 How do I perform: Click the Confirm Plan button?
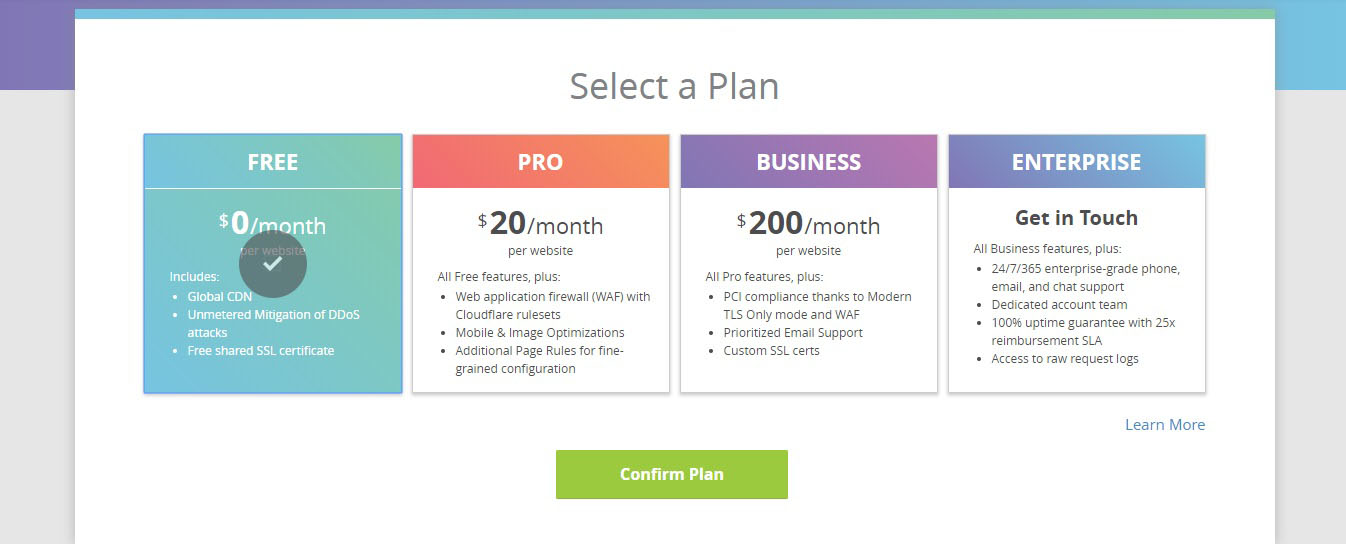pos(672,474)
